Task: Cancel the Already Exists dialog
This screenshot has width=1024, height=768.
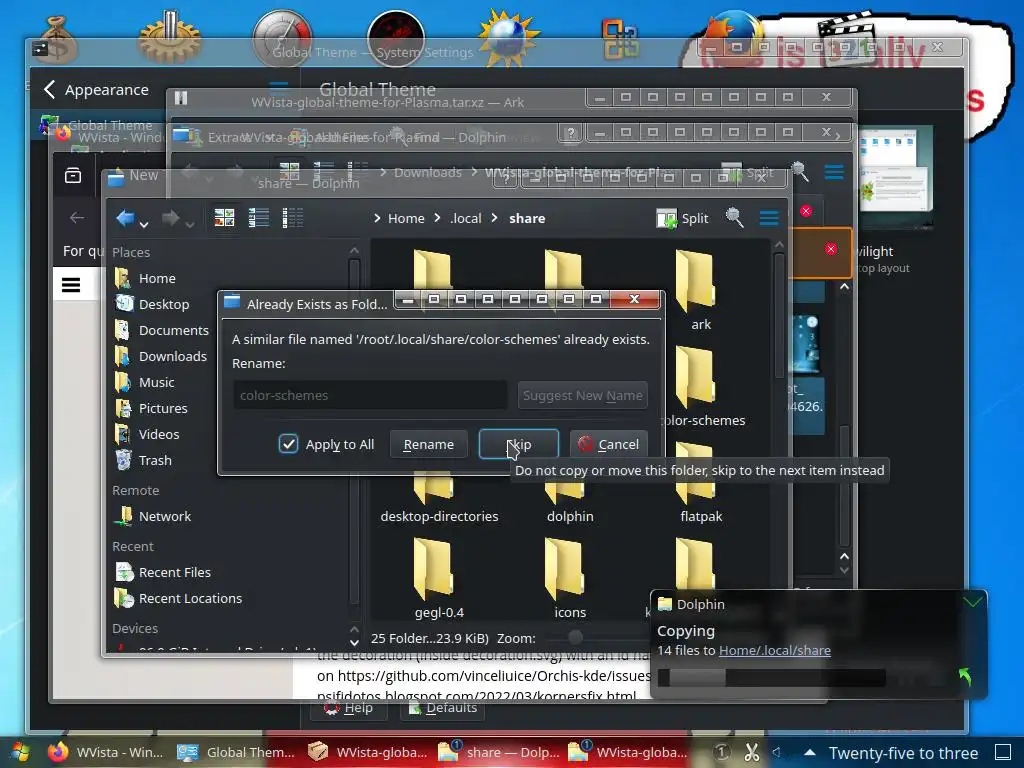Action: coord(609,444)
